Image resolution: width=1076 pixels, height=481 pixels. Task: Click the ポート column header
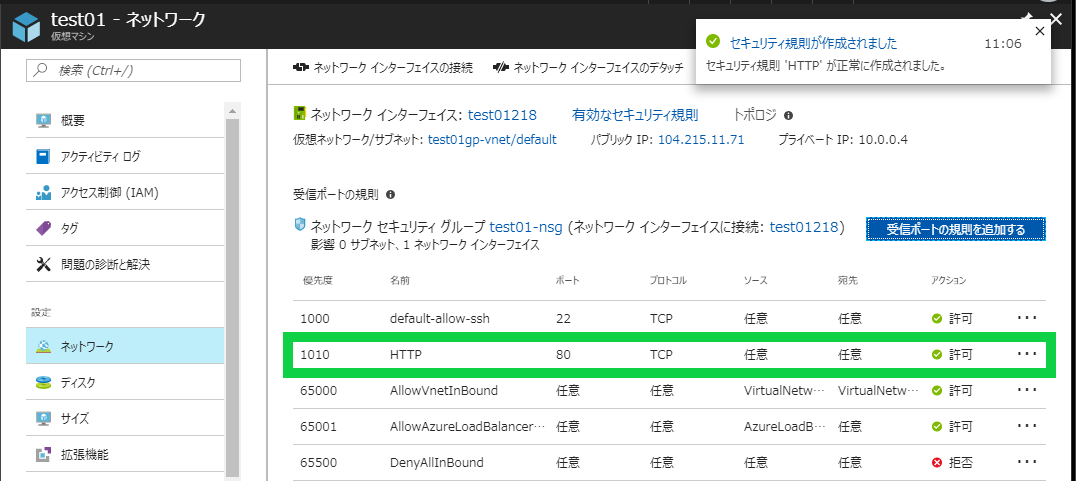click(x=568, y=280)
